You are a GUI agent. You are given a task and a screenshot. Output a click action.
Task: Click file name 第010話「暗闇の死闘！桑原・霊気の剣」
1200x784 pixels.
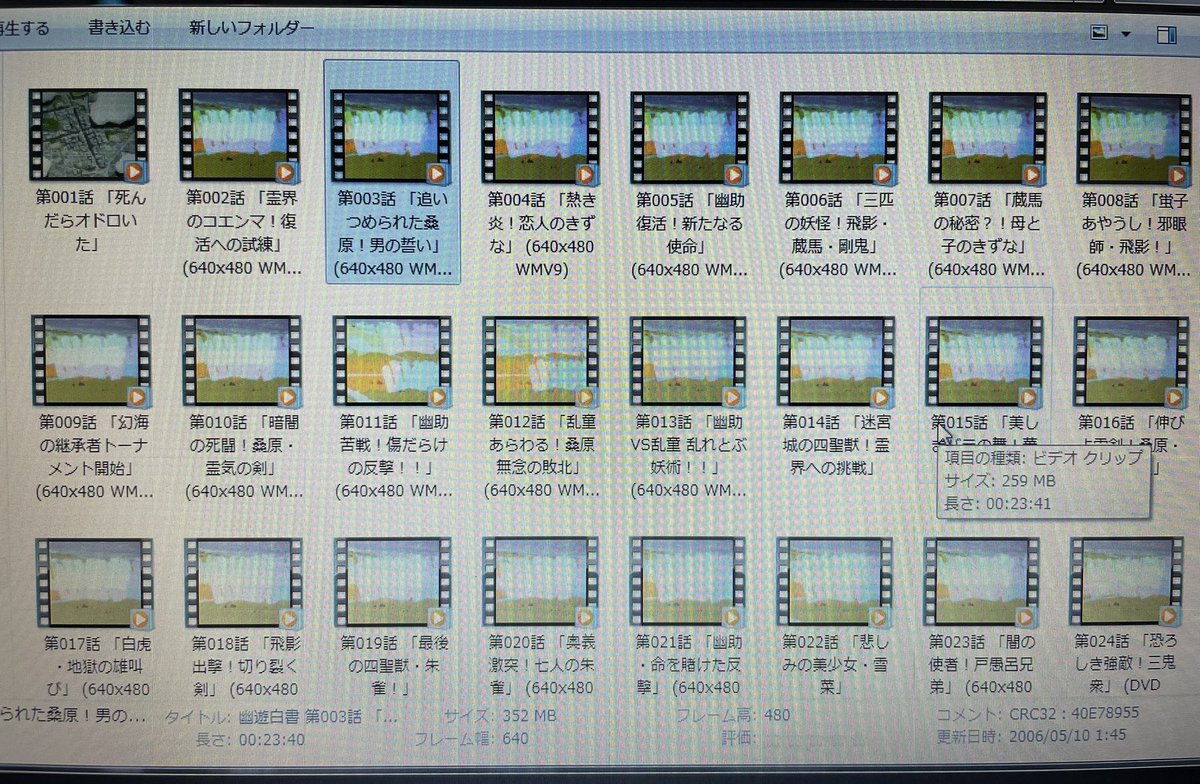[242, 456]
